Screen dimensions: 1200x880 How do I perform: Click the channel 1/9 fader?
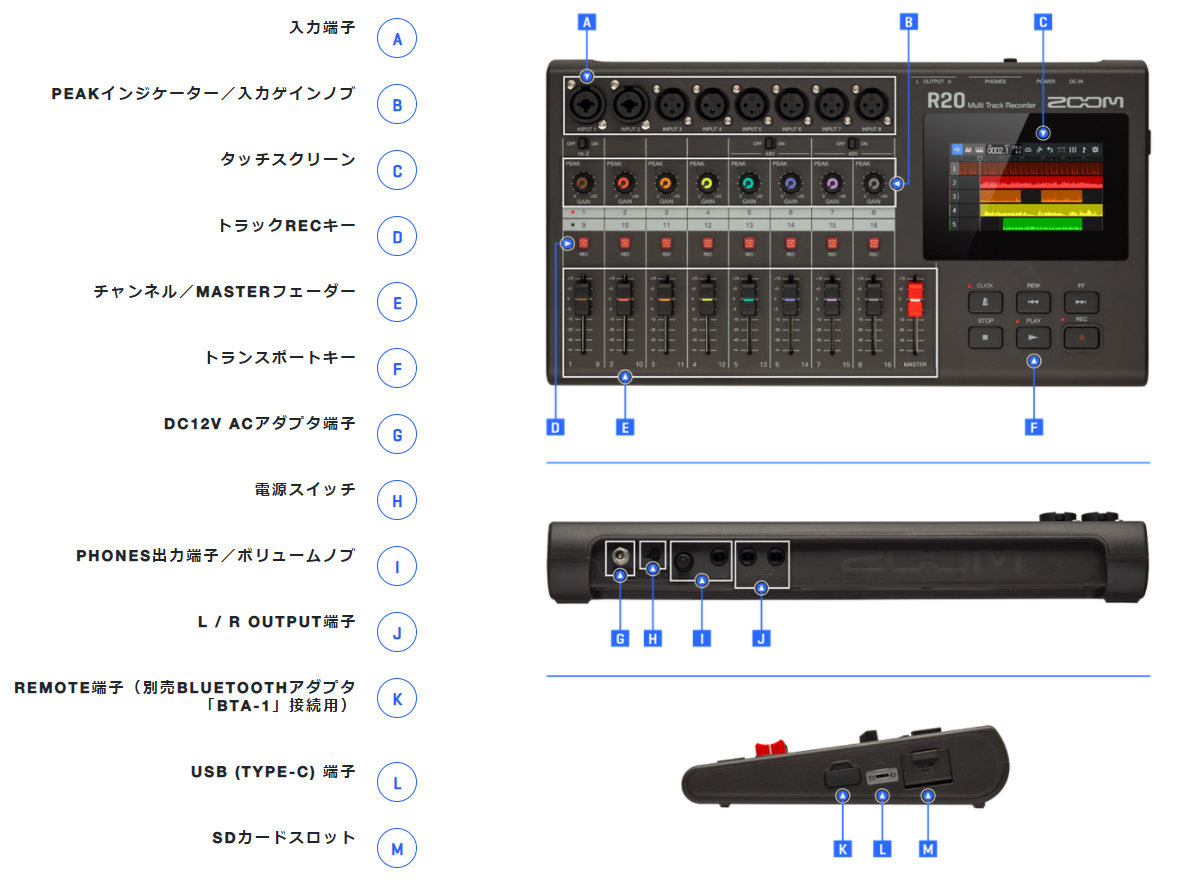click(x=584, y=298)
